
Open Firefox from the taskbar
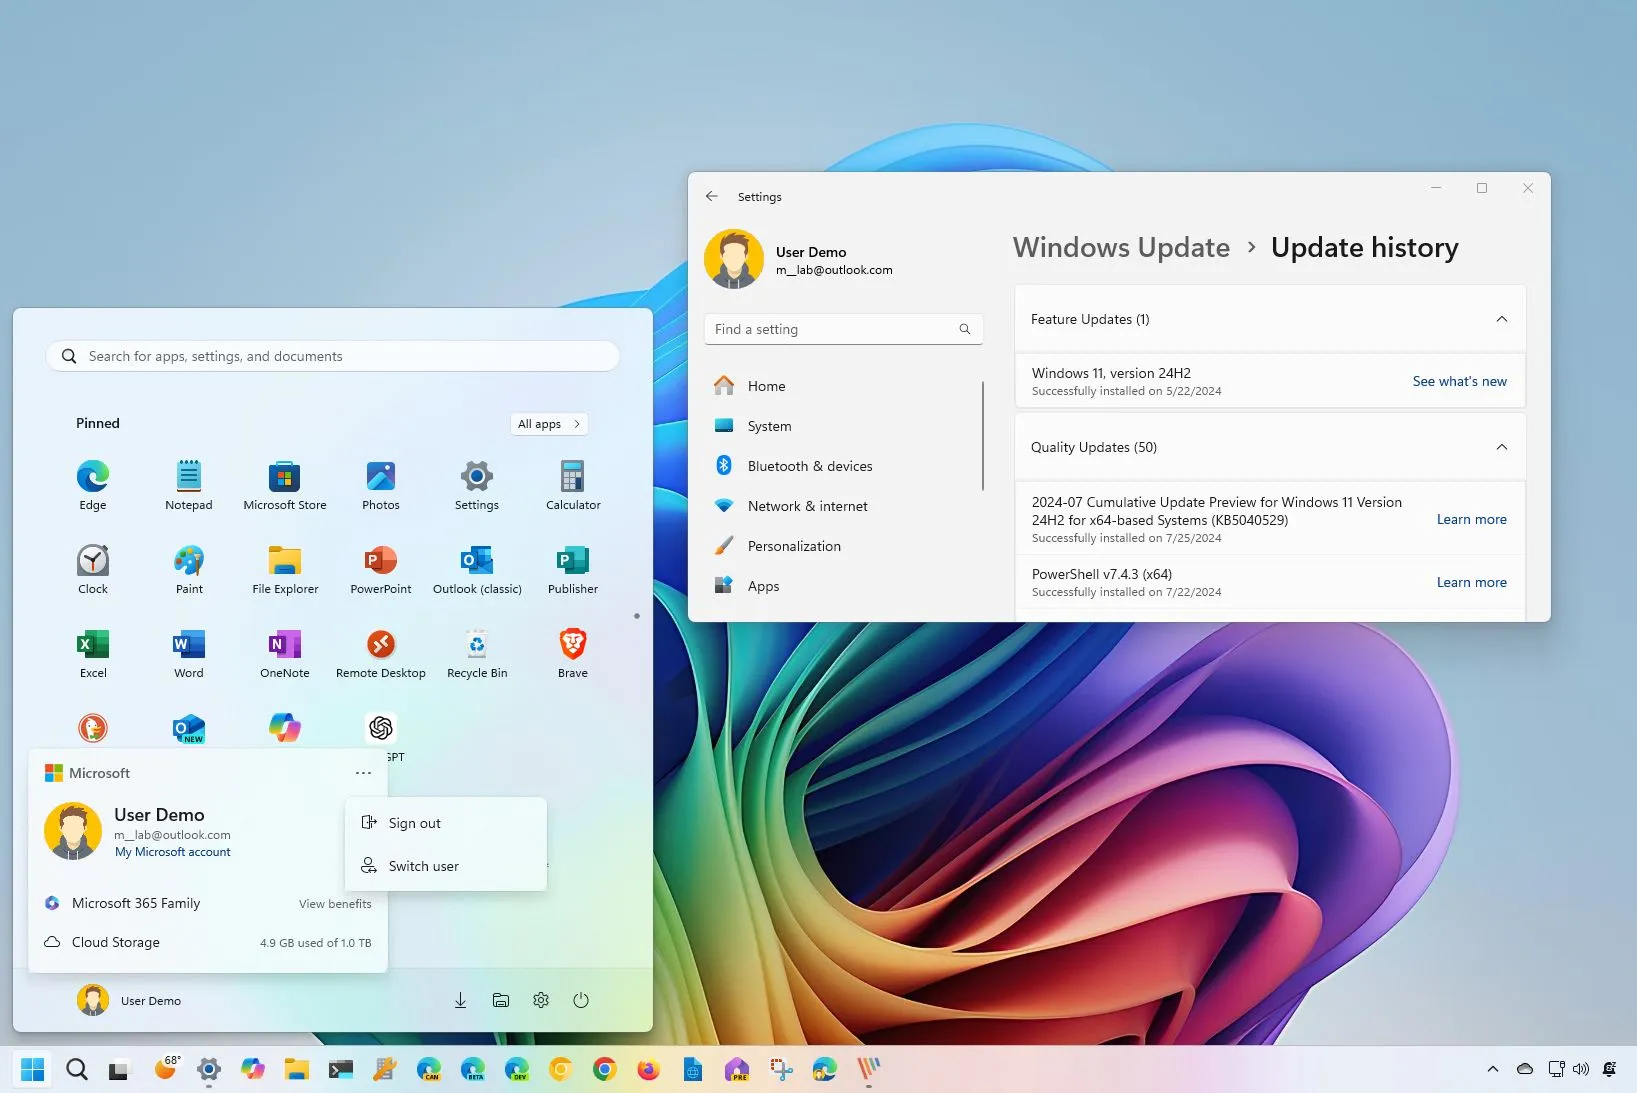648,1069
